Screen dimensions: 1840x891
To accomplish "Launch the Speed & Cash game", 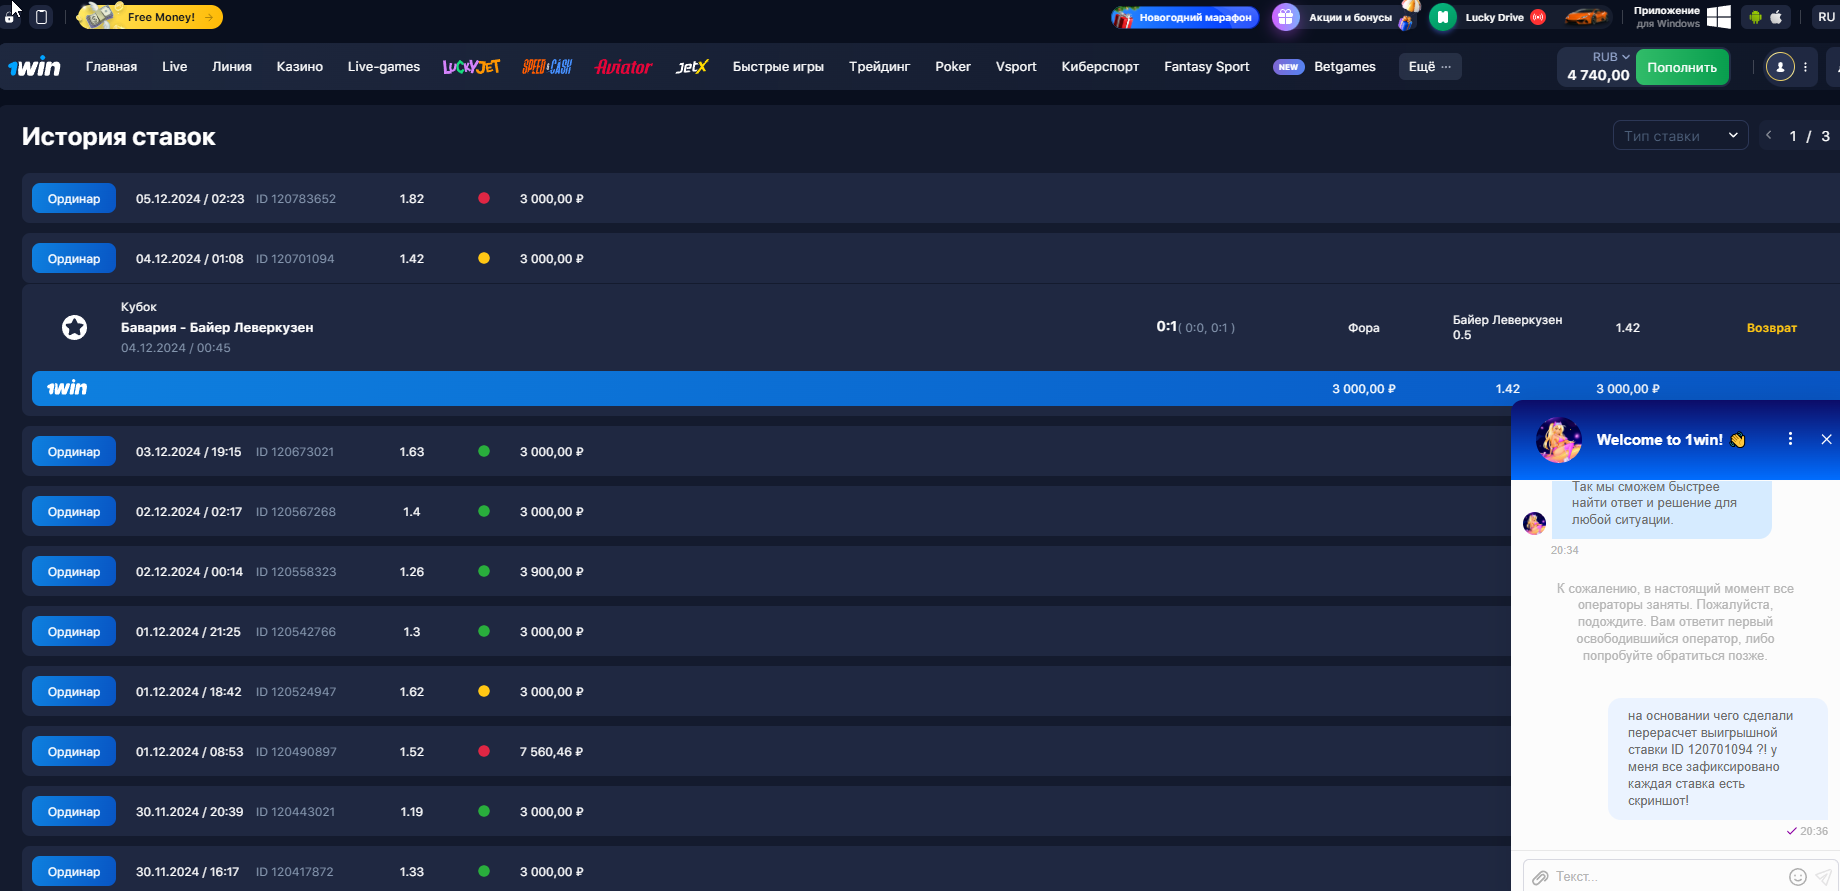I will pyautogui.click(x=547, y=67).
